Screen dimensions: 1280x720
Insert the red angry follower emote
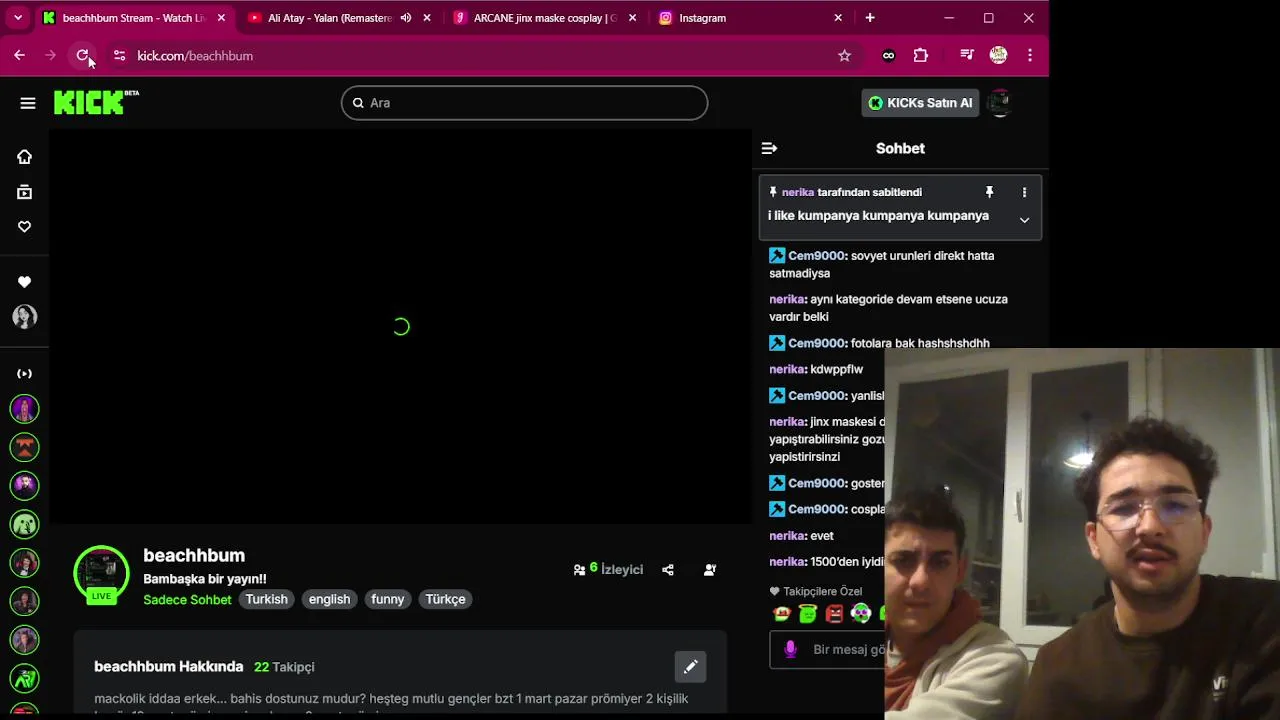click(x=834, y=614)
